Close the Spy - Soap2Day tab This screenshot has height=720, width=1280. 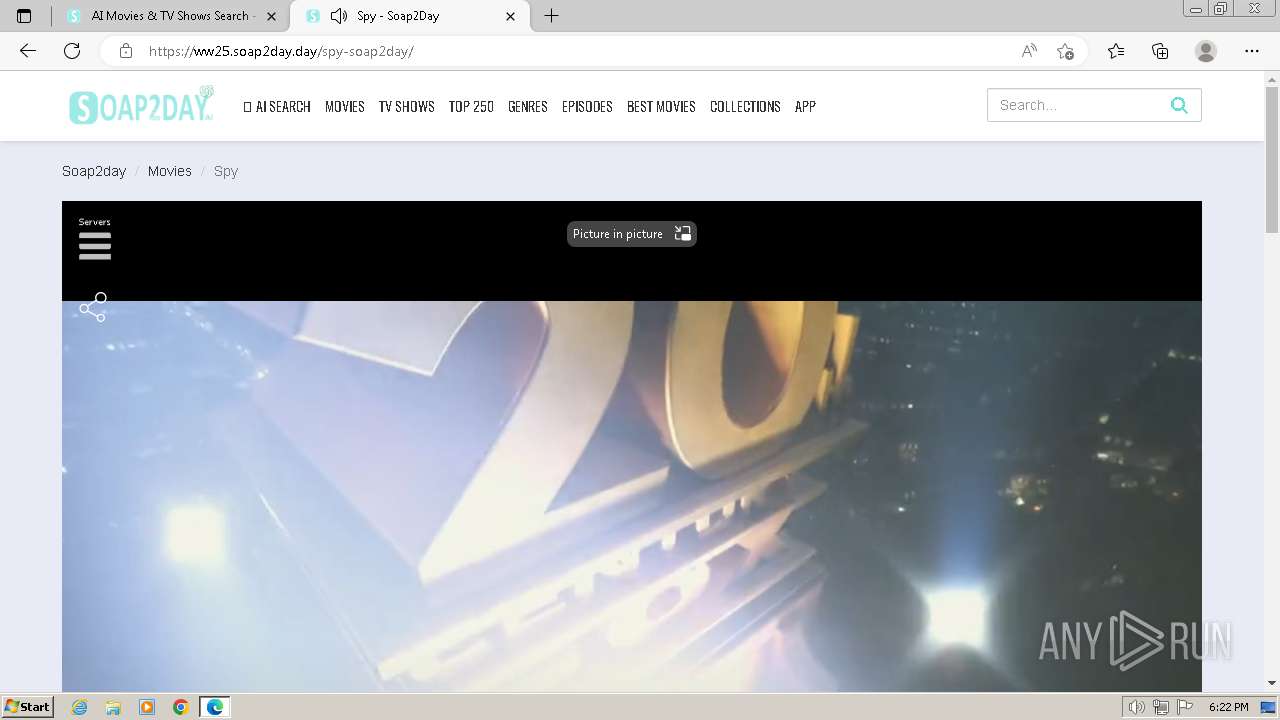[511, 16]
